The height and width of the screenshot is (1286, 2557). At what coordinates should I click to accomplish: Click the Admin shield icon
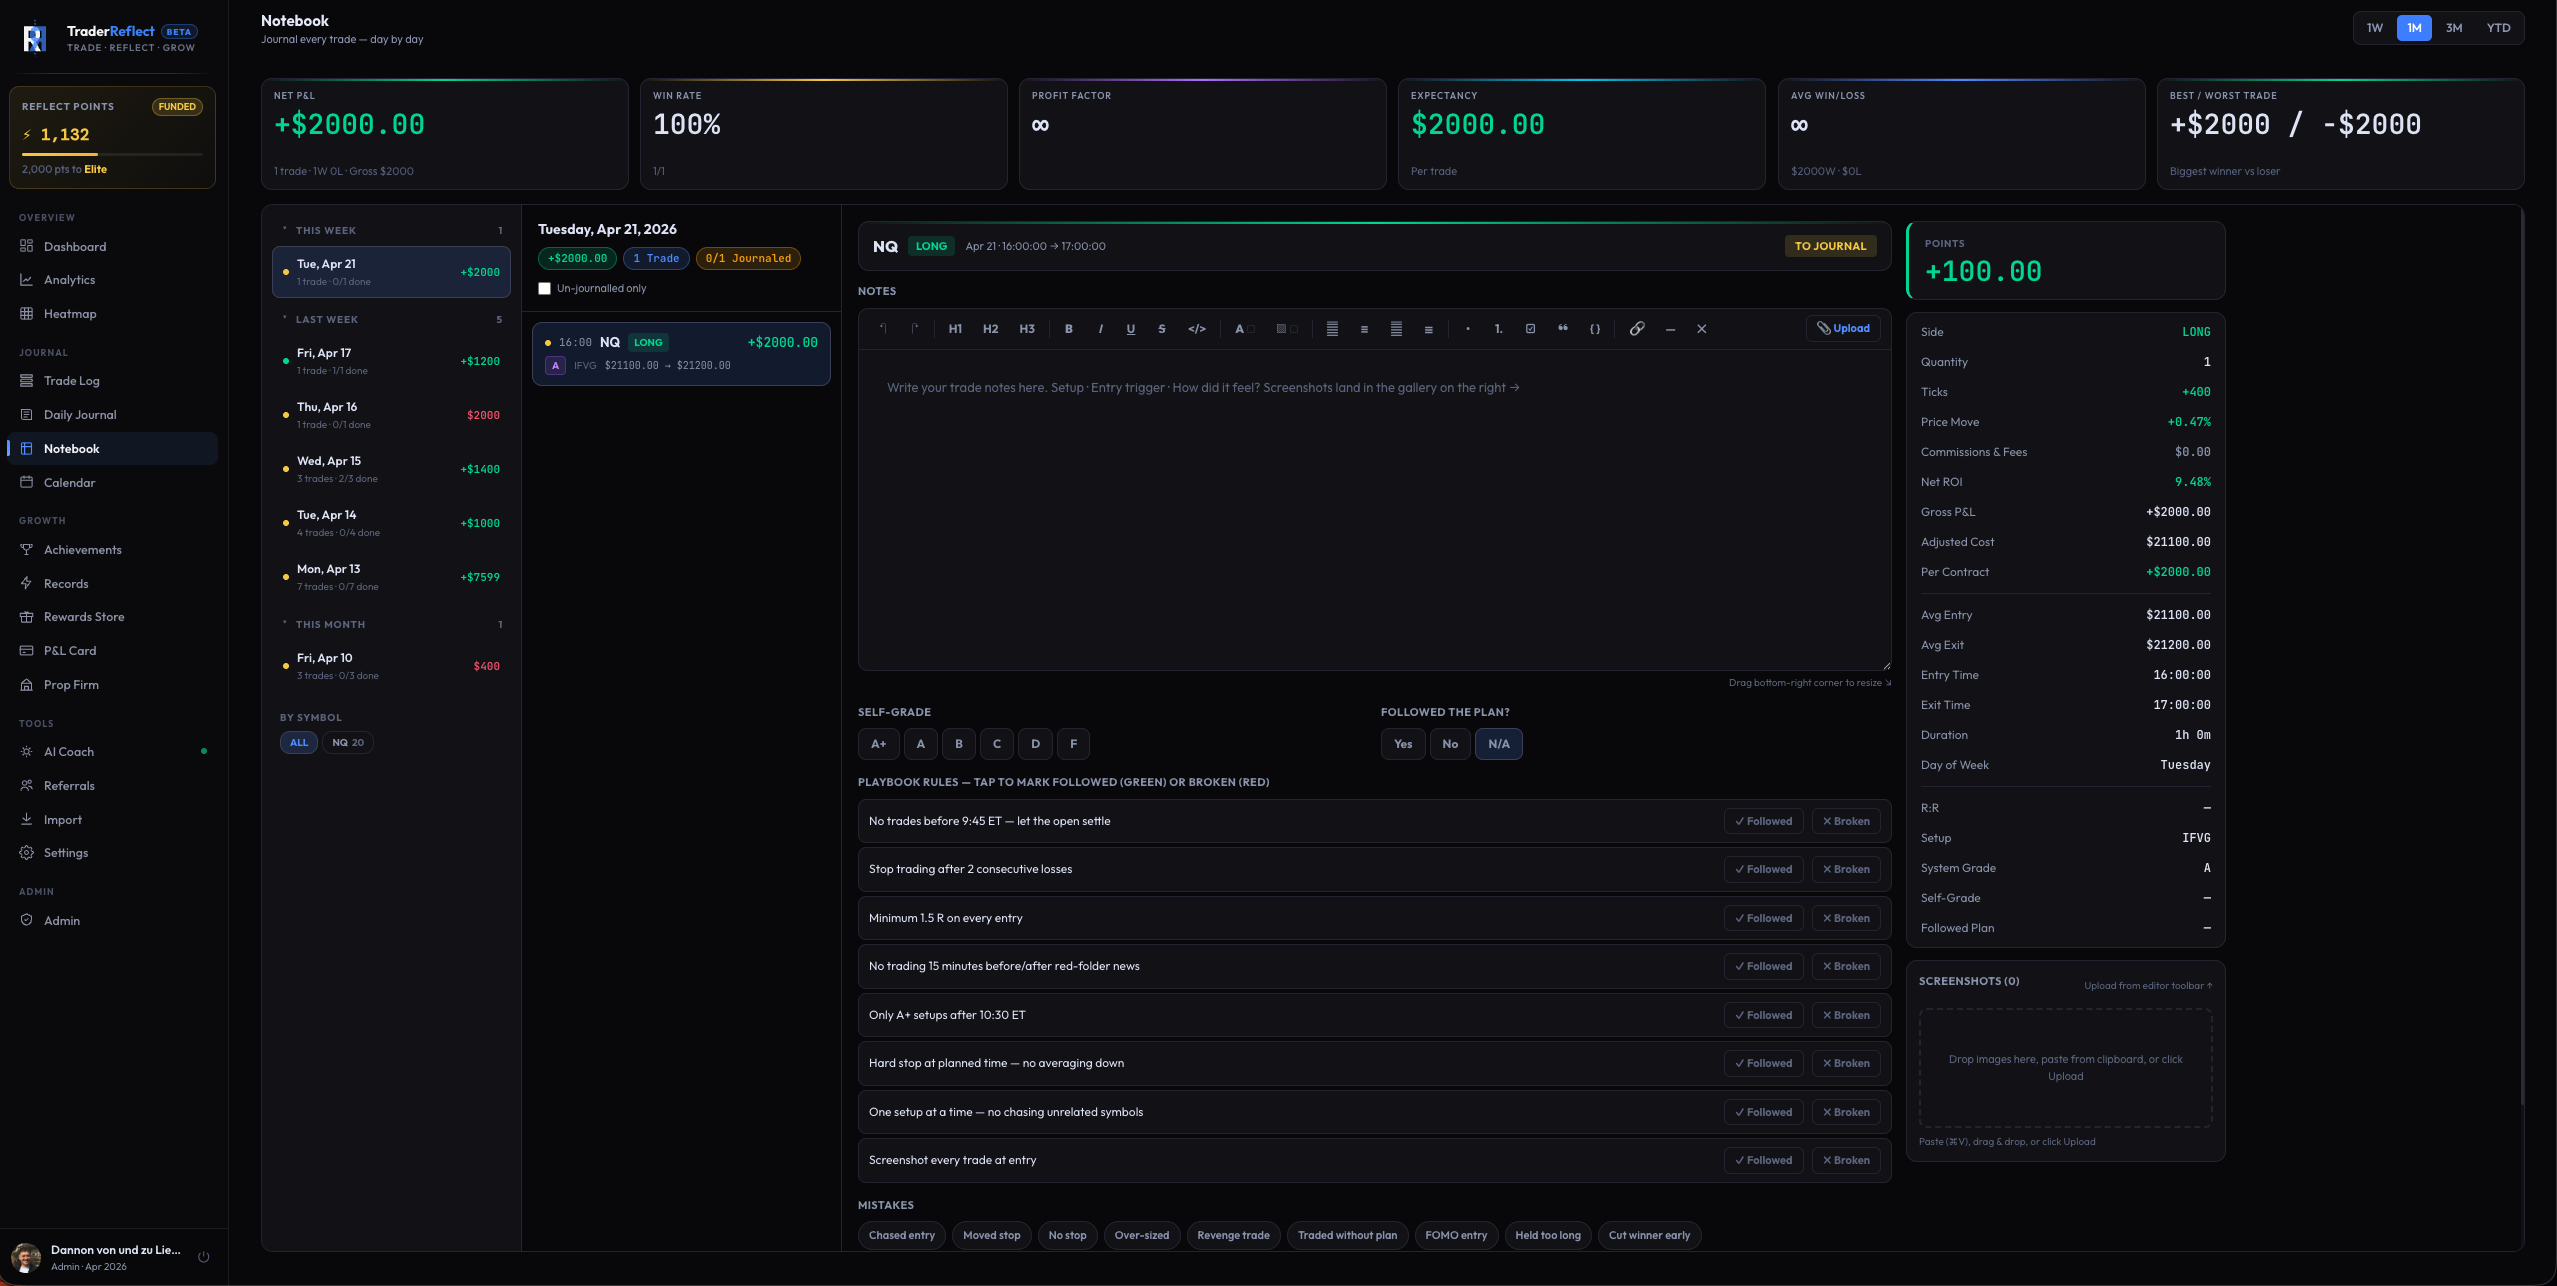point(27,921)
